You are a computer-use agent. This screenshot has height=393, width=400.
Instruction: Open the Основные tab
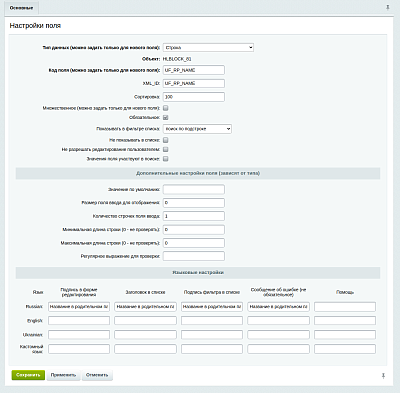pos(21,8)
